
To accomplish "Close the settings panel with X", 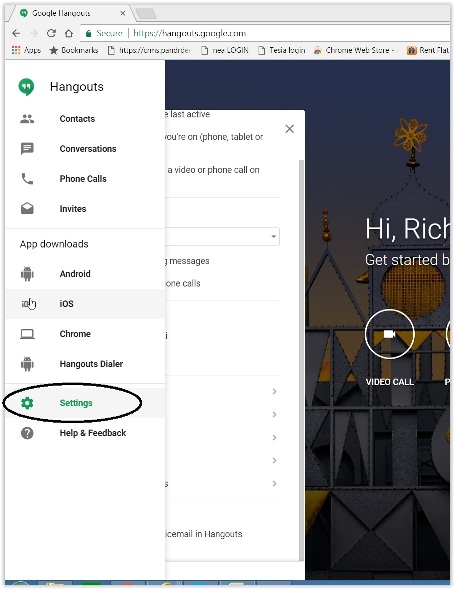I will (290, 129).
